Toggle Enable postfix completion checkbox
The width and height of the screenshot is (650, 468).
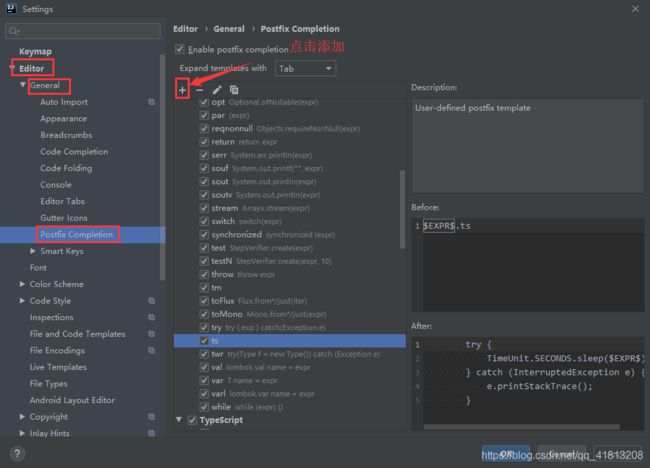coord(179,49)
